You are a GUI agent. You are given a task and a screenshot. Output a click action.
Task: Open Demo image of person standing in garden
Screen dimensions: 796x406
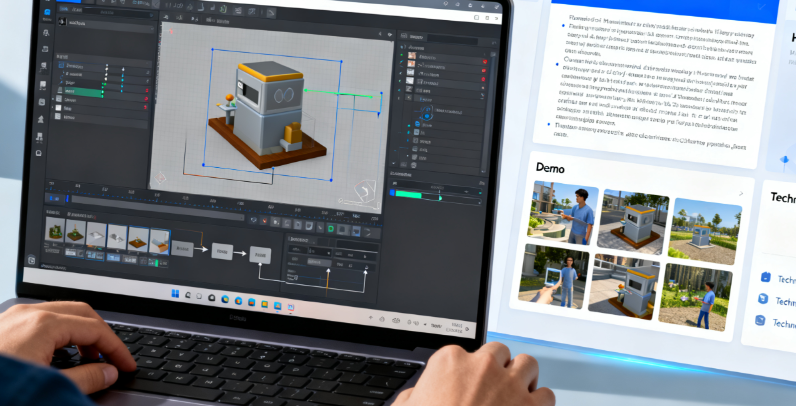point(695,297)
